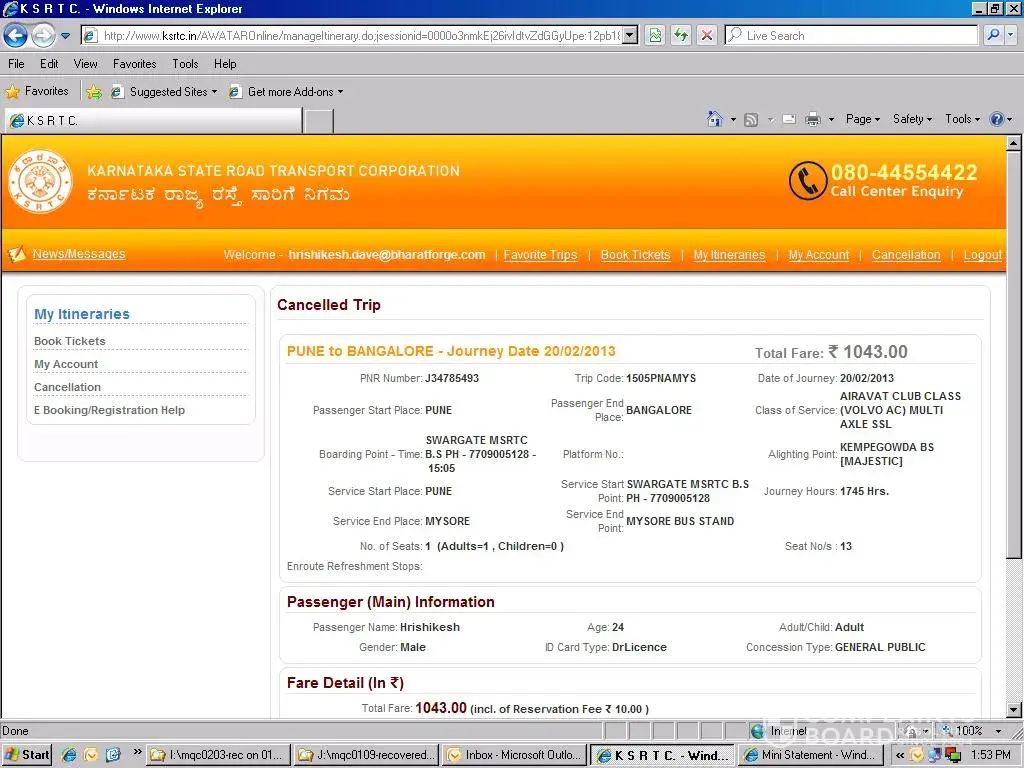This screenshot has width=1024, height=768.
Task: Click the Read Mail envelope icon
Action: [x=789, y=119]
